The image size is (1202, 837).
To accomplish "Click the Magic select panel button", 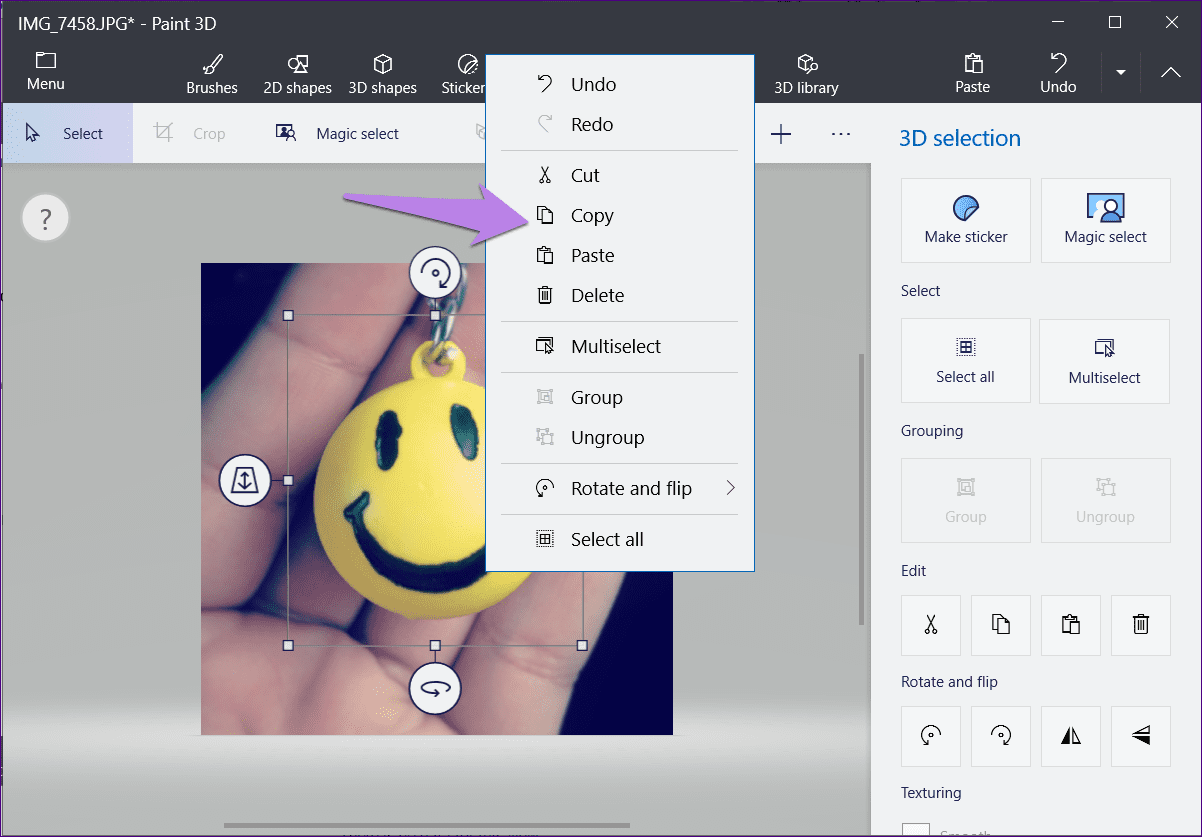I will 1105,220.
